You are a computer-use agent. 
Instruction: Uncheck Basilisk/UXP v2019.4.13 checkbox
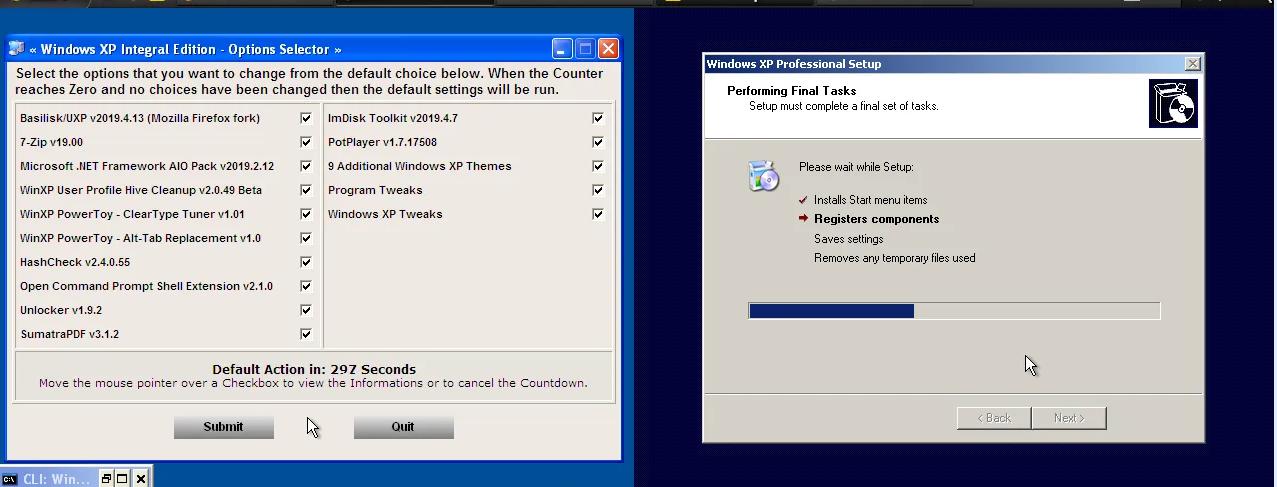(306, 118)
